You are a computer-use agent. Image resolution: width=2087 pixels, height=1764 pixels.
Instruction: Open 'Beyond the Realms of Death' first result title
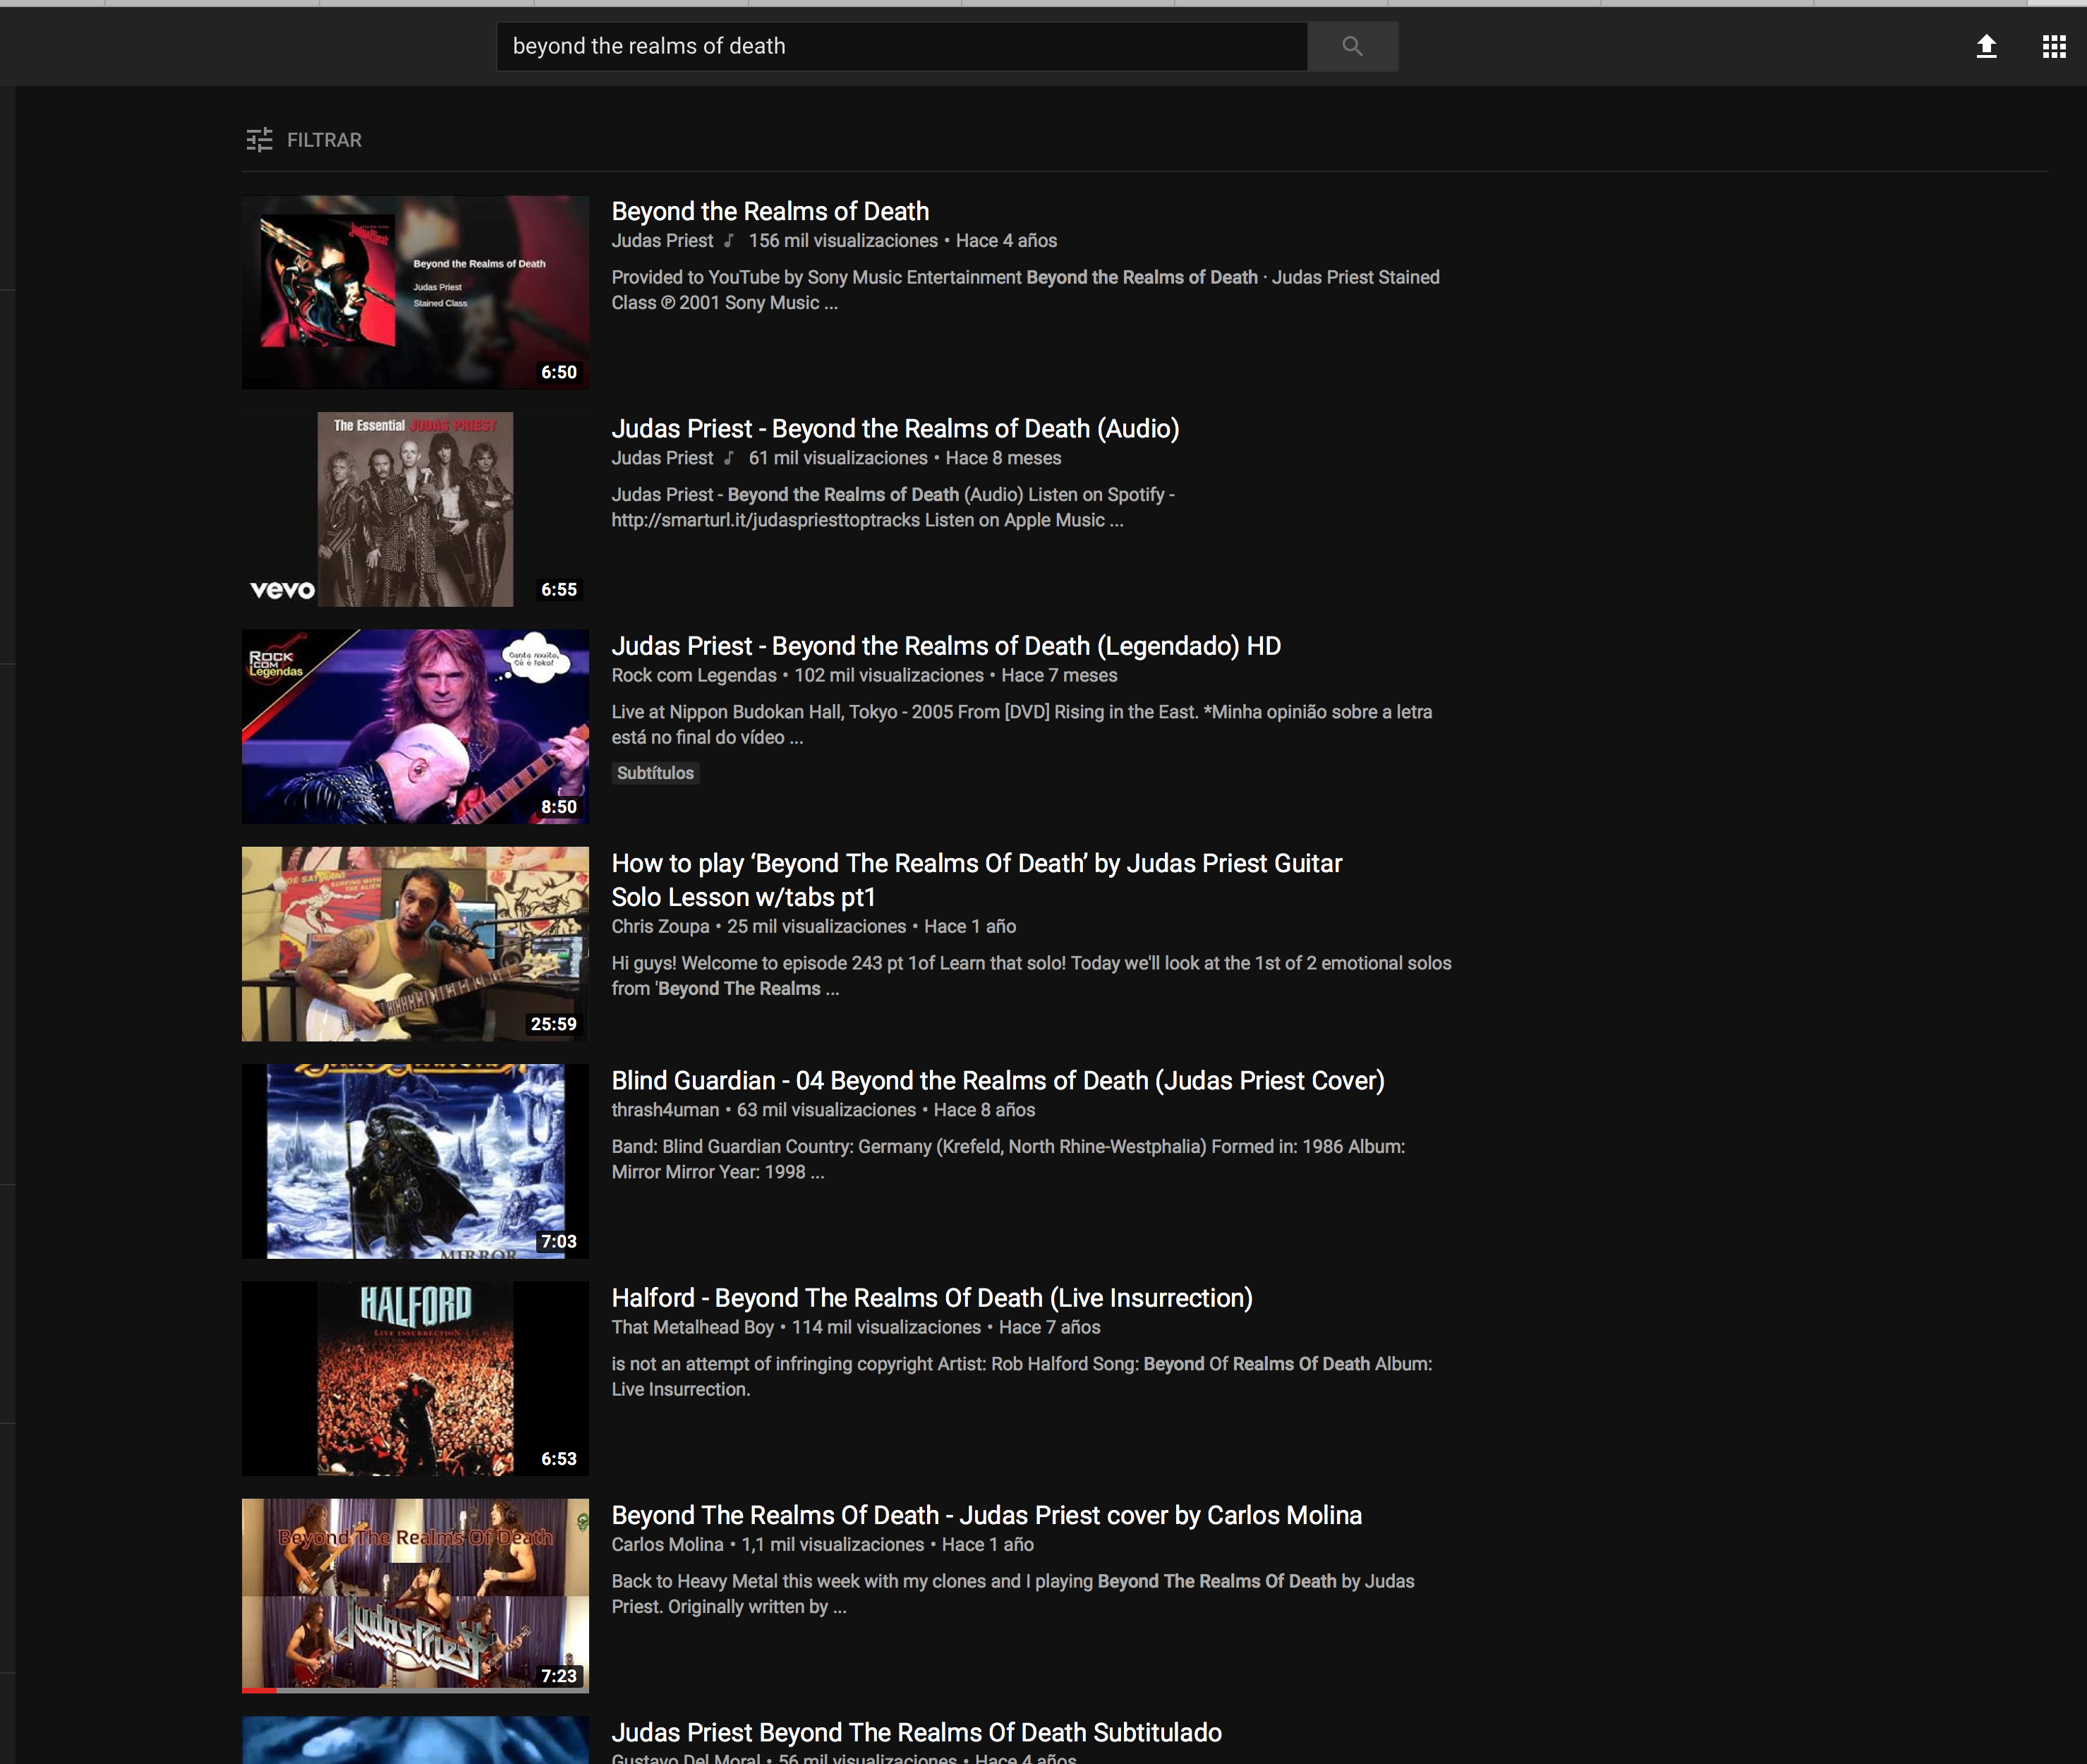(770, 211)
